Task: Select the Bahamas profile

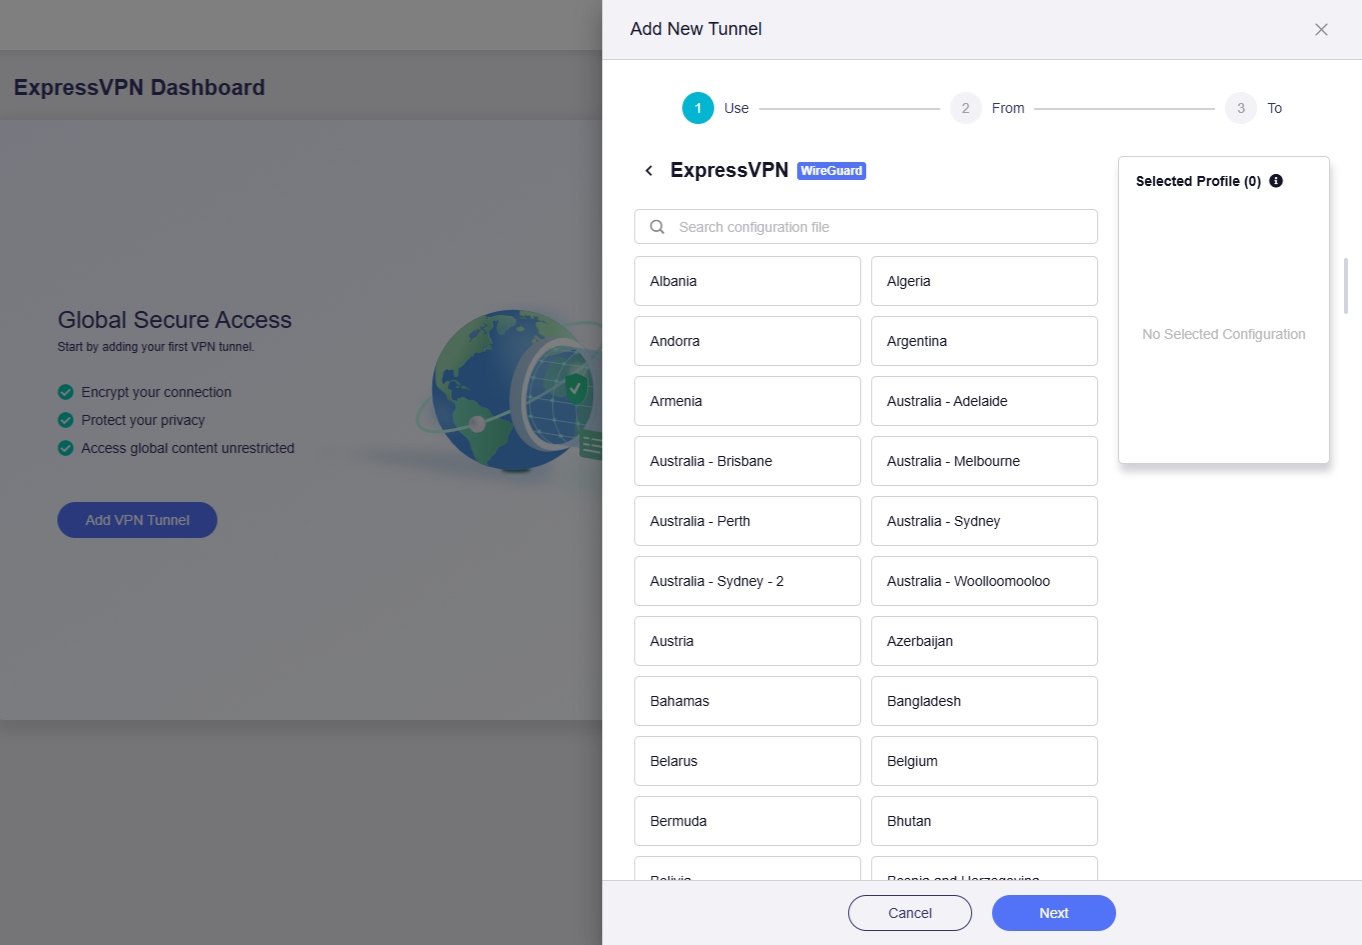Action: (747, 701)
